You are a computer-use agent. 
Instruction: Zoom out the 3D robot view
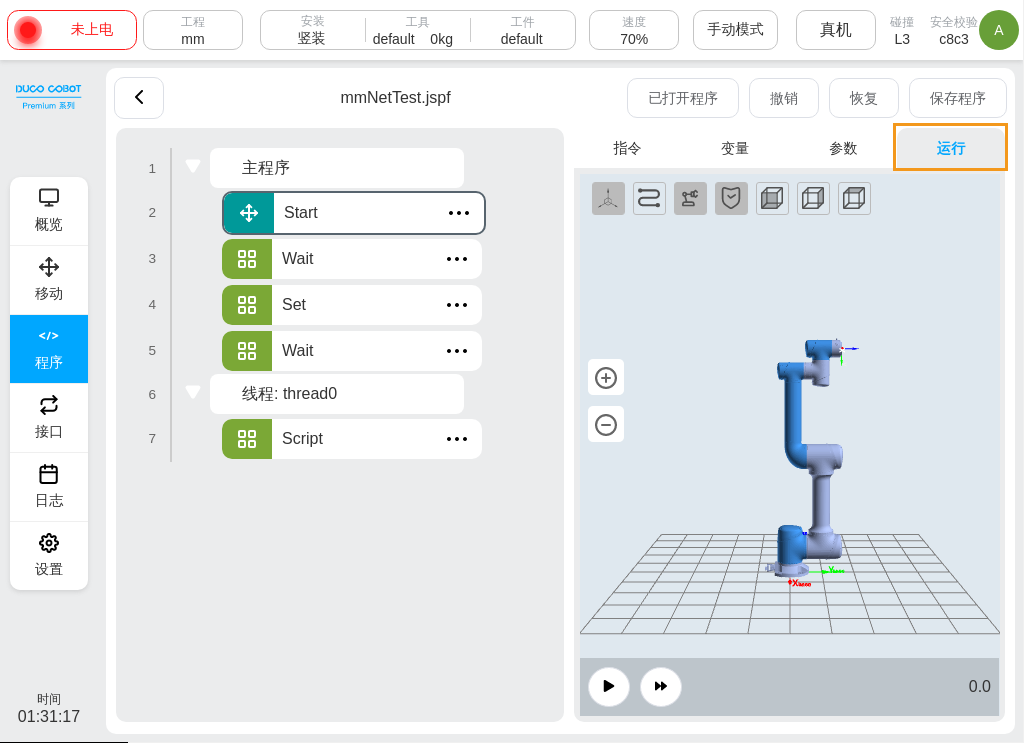(x=606, y=424)
